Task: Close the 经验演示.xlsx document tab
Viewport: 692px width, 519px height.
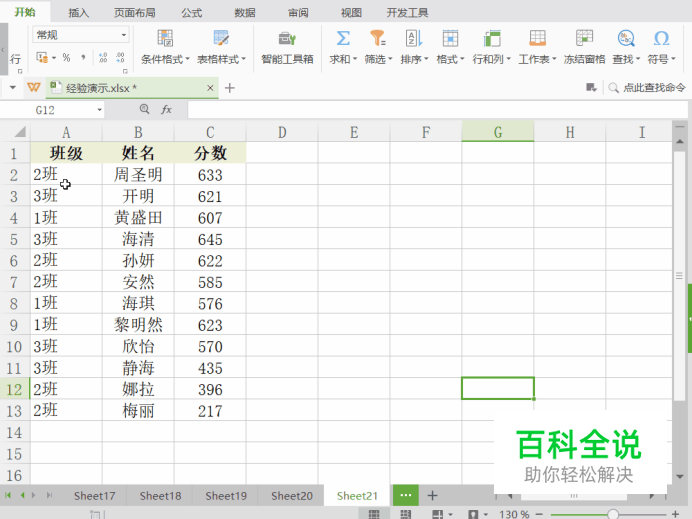Action: click(210, 88)
